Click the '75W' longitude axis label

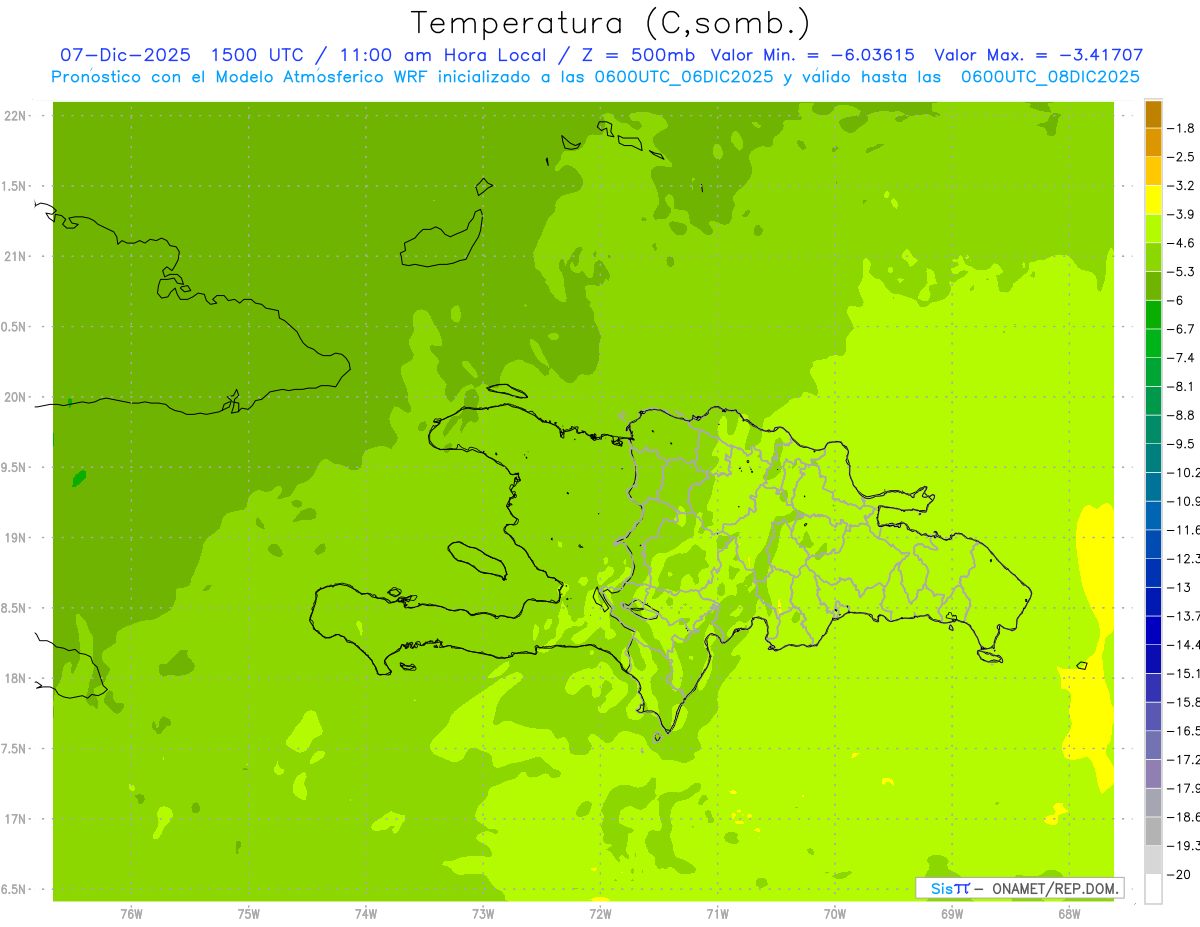click(x=248, y=913)
